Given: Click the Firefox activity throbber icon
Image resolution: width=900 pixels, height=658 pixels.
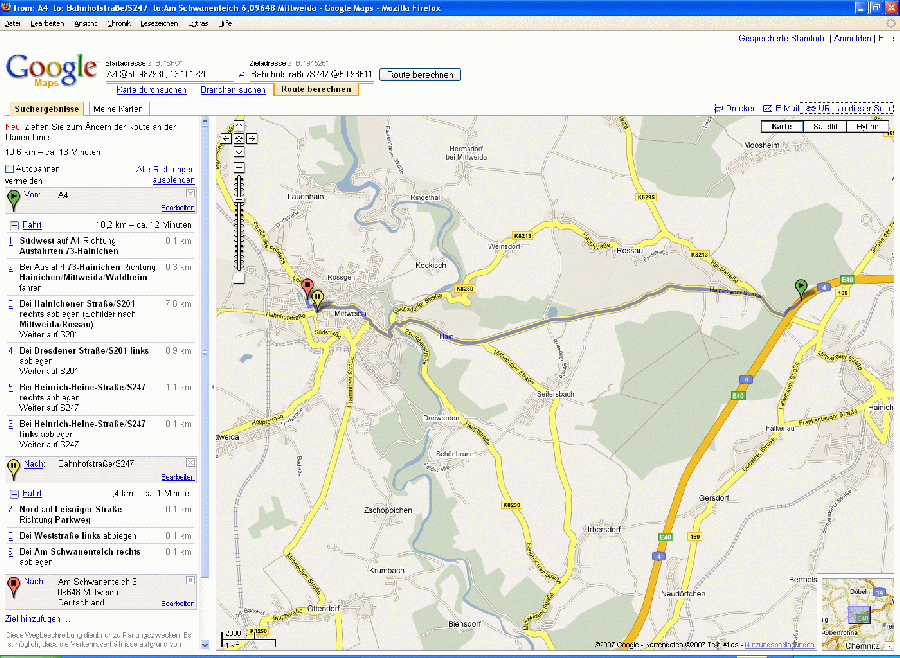Looking at the screenshot, I should pos(891,24).
